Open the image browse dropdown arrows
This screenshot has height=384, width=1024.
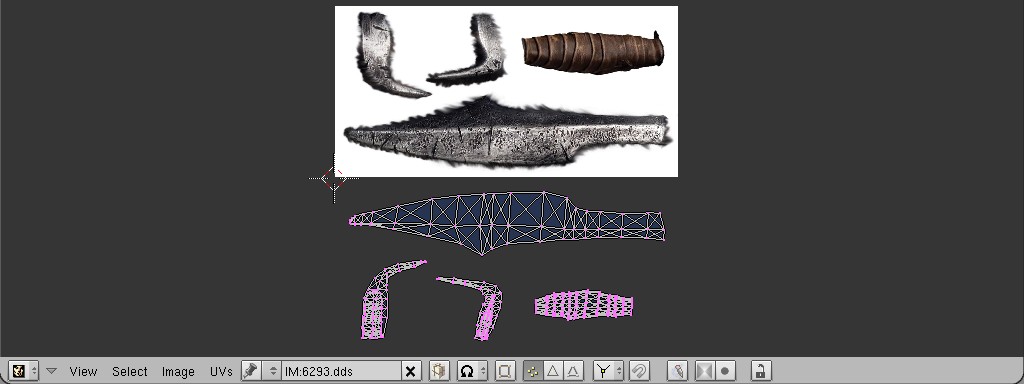(273, 371)
